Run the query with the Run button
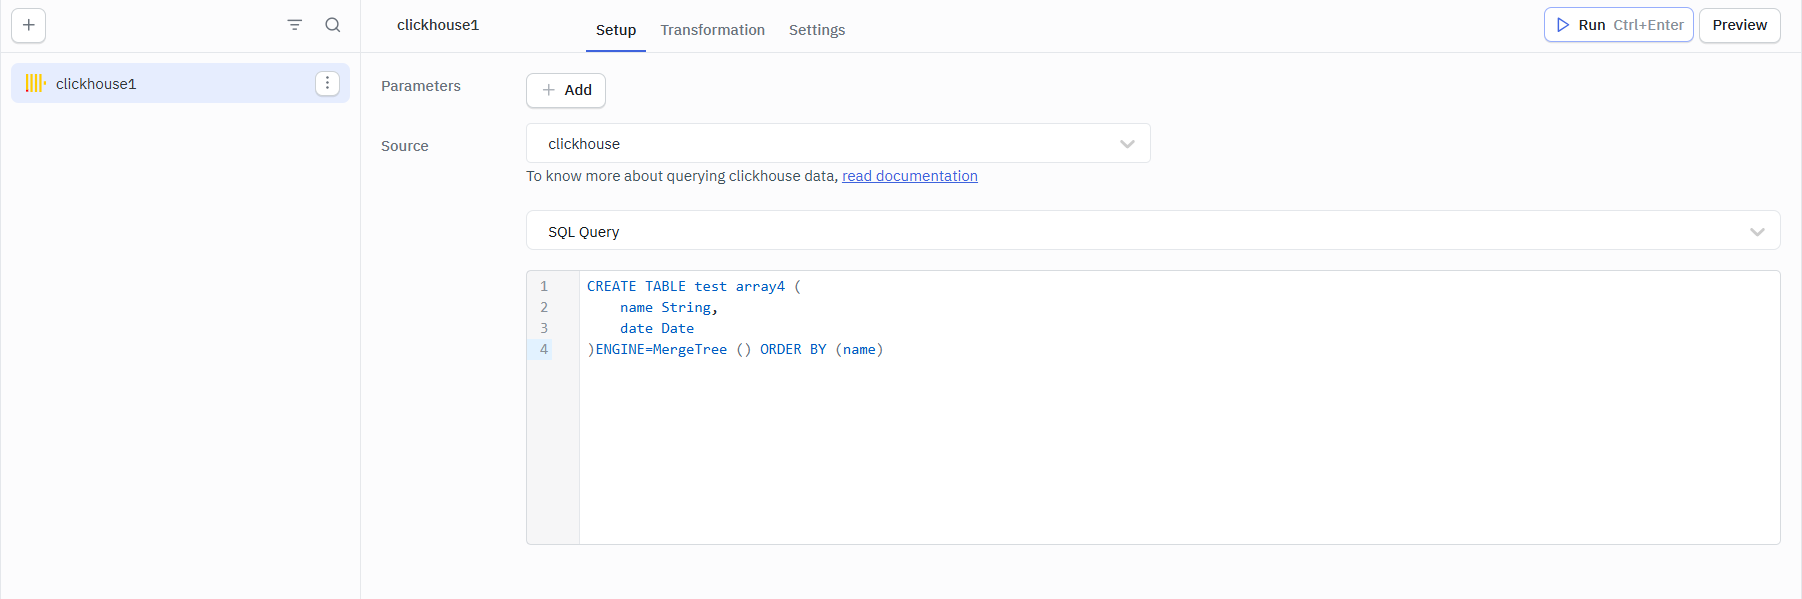The height and width of the screenshot is (599, 1802). (x=1619, y=25)
